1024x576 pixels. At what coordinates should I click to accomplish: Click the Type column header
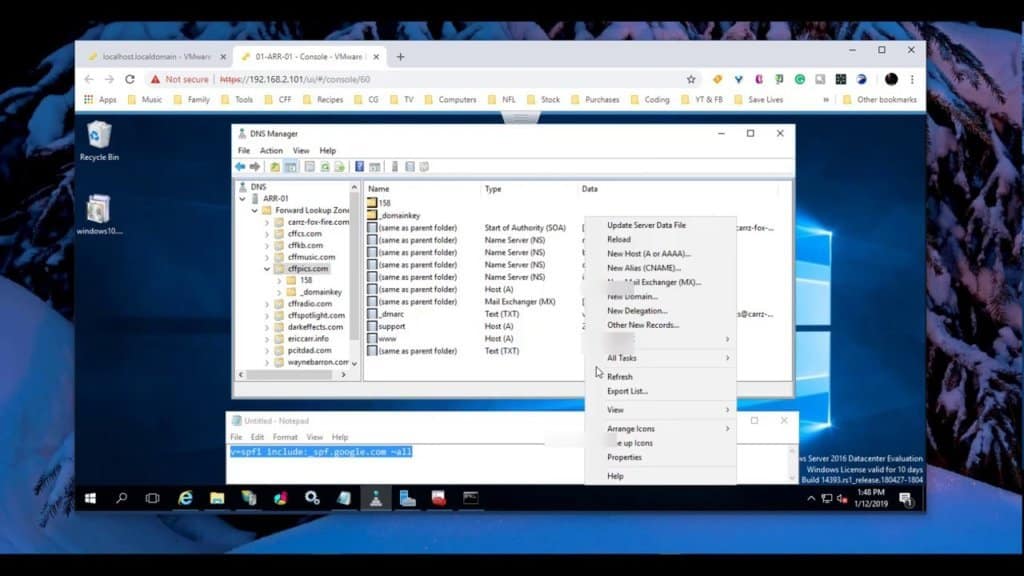tap(528, 189)
